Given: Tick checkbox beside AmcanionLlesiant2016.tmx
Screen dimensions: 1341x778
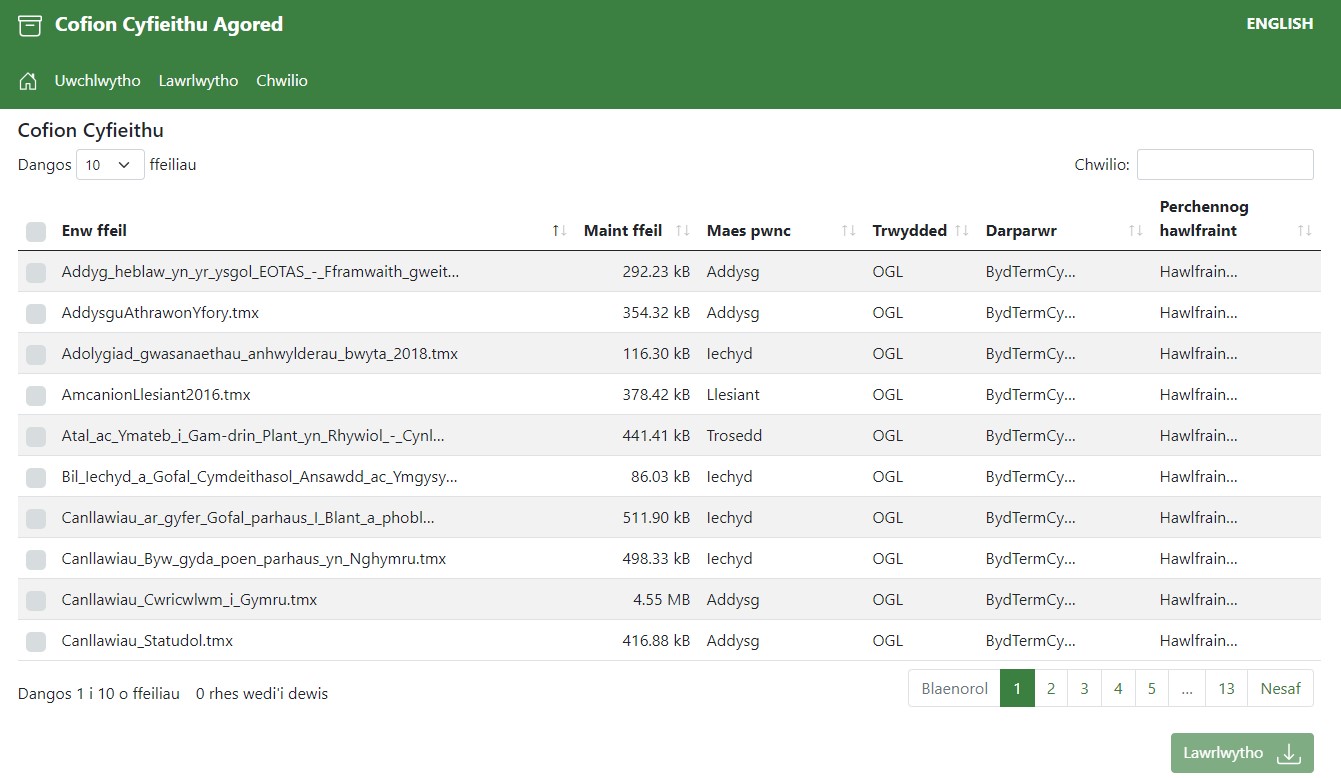Looking at the screenshot, I should pyautogui.click(x=36, y=396).
